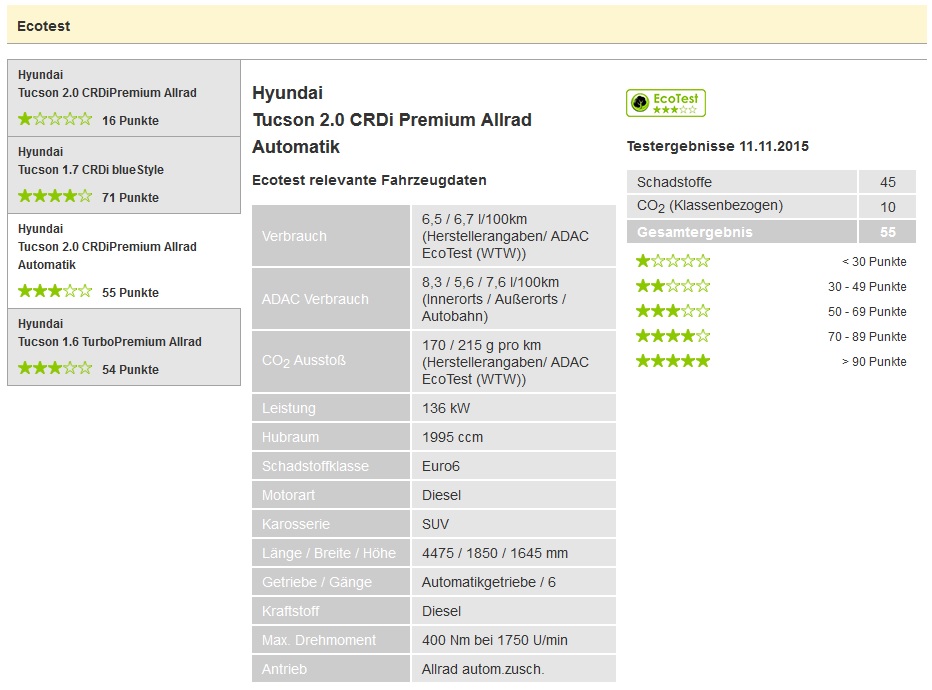The image size is (932, 690).
Task: Click the 'Schadstoffklasse' row label
Action: click(315, 467)
